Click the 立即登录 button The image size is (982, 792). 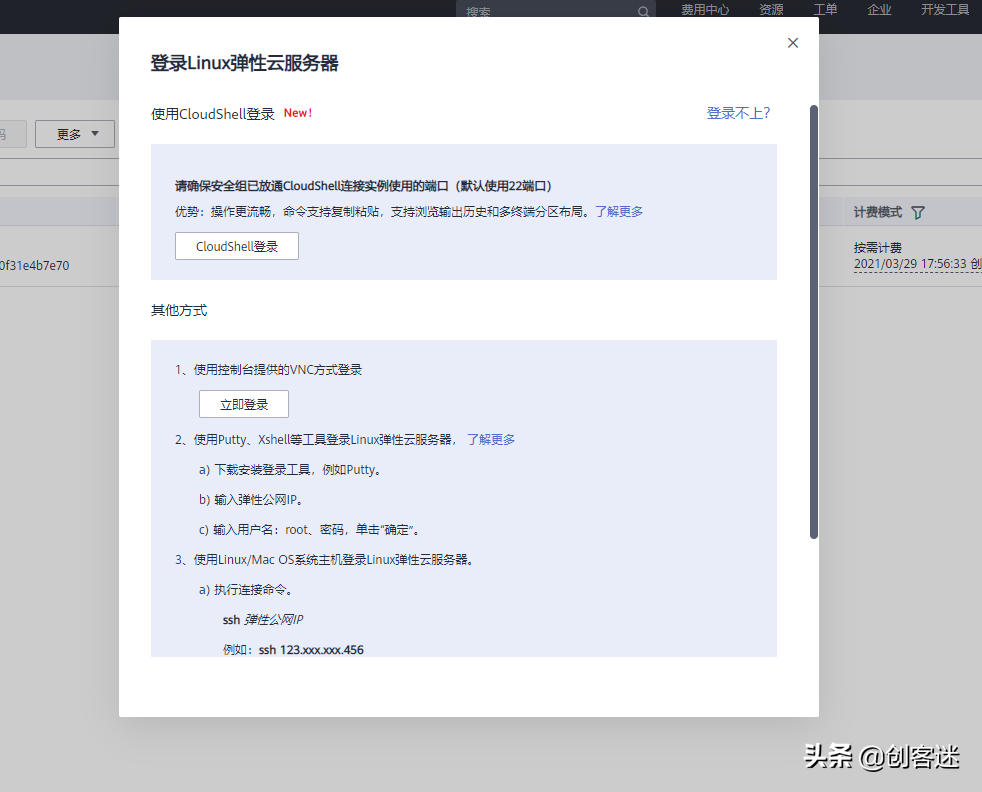tap(243, 404)
